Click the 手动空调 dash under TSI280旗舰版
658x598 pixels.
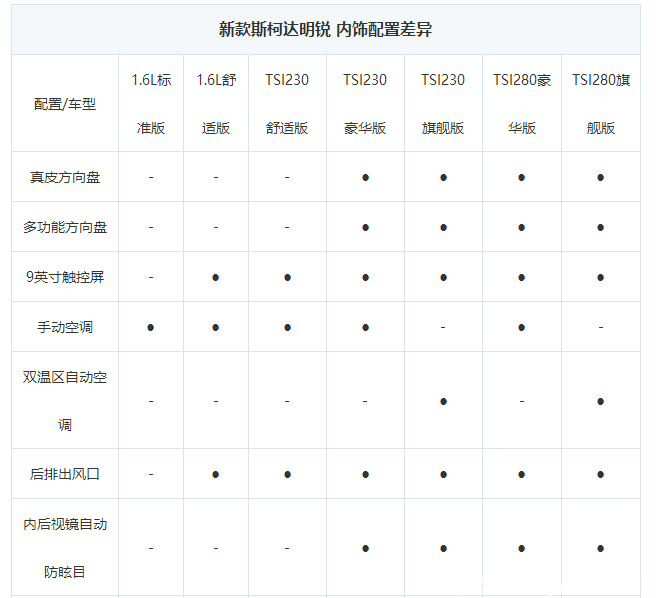(x=600, y=327)
